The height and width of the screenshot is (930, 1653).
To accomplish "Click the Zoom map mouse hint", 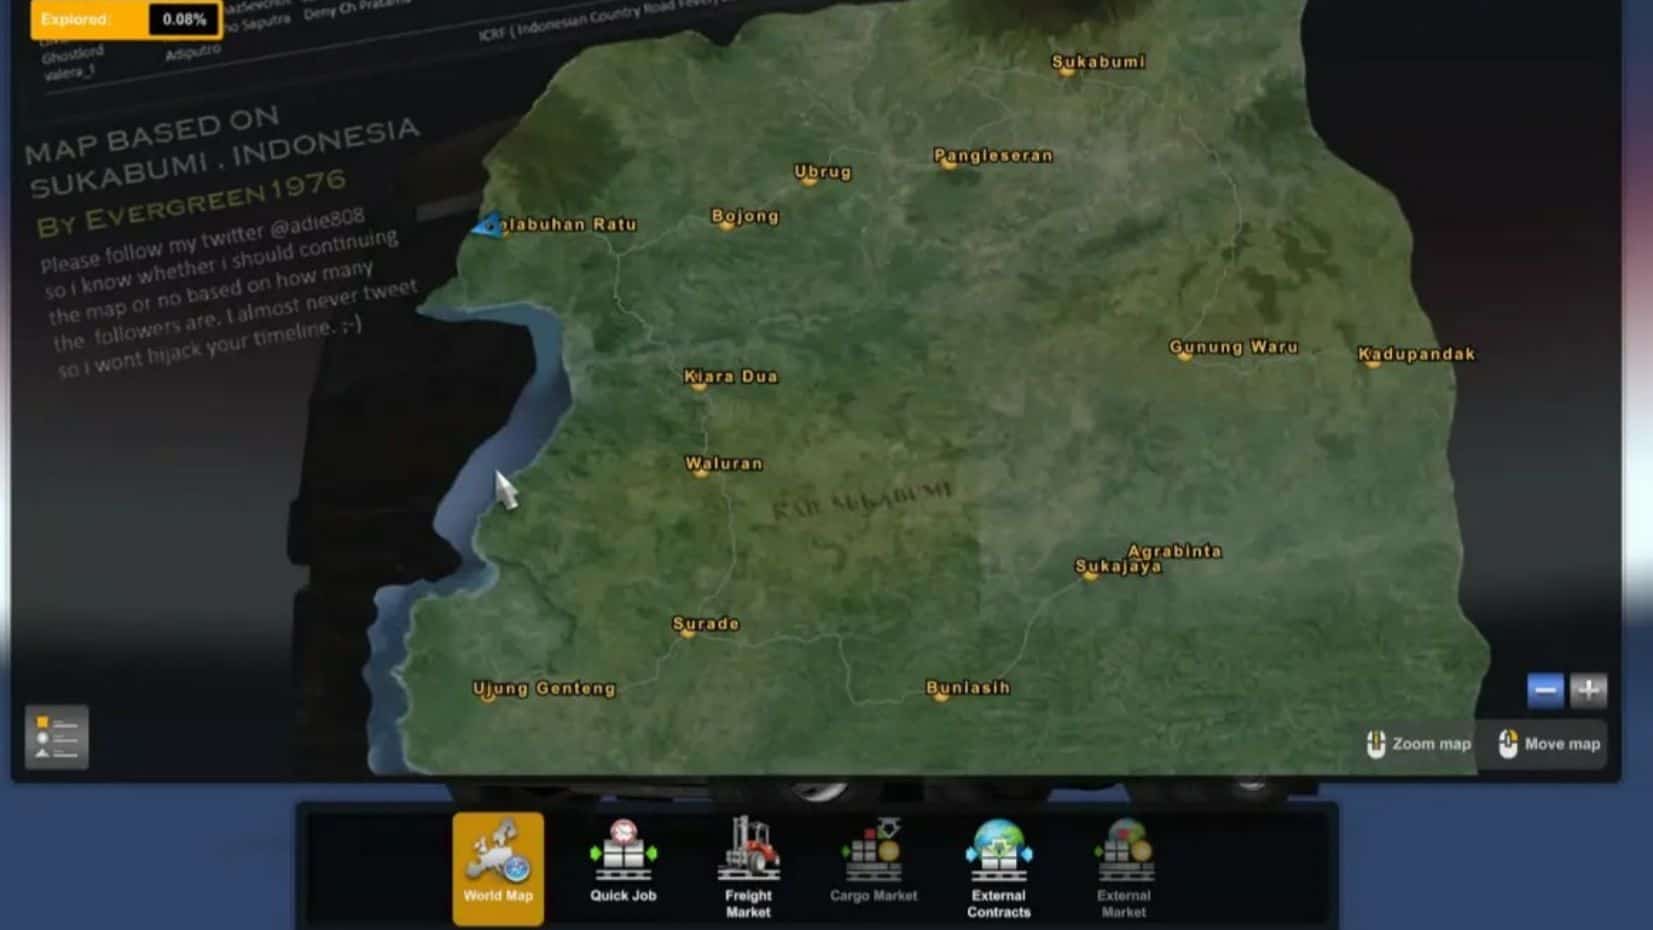I will click(x=1419, y=744).
